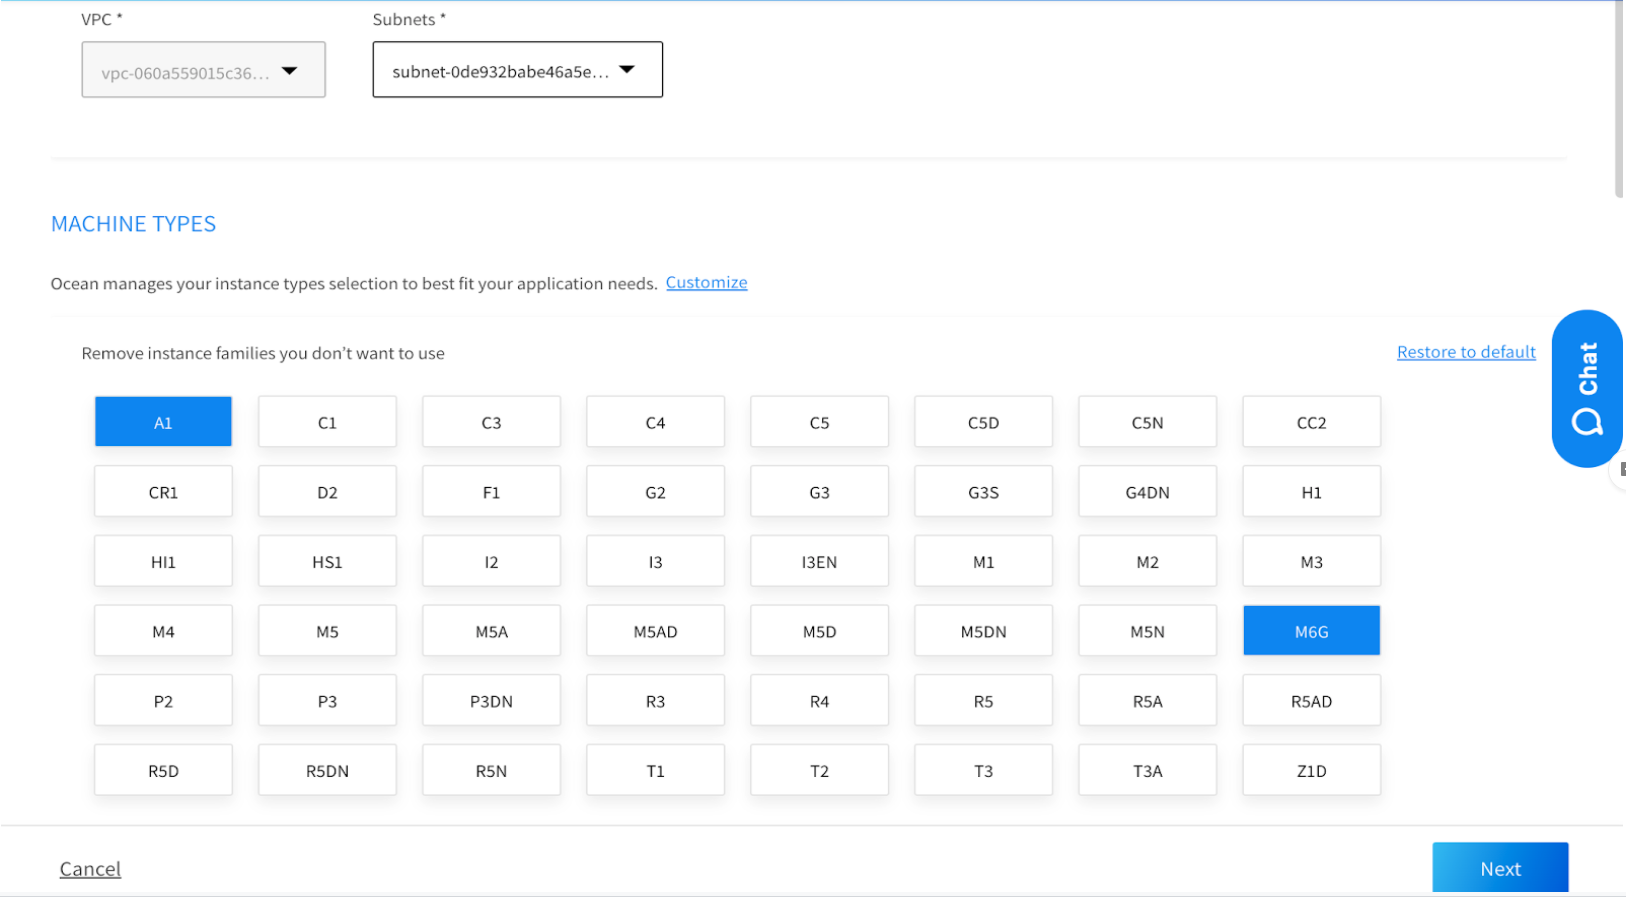
Task: Click the page vertical scrollbar
Action: [1618, 100]
